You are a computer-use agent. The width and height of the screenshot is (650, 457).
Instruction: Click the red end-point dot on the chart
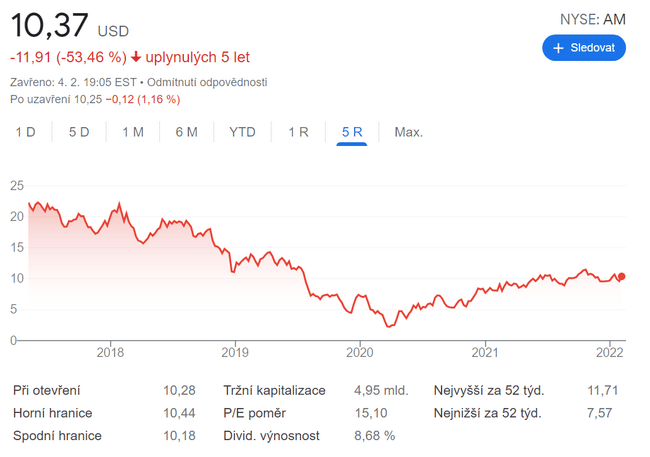pyautogui.click(x=622, y=276)
